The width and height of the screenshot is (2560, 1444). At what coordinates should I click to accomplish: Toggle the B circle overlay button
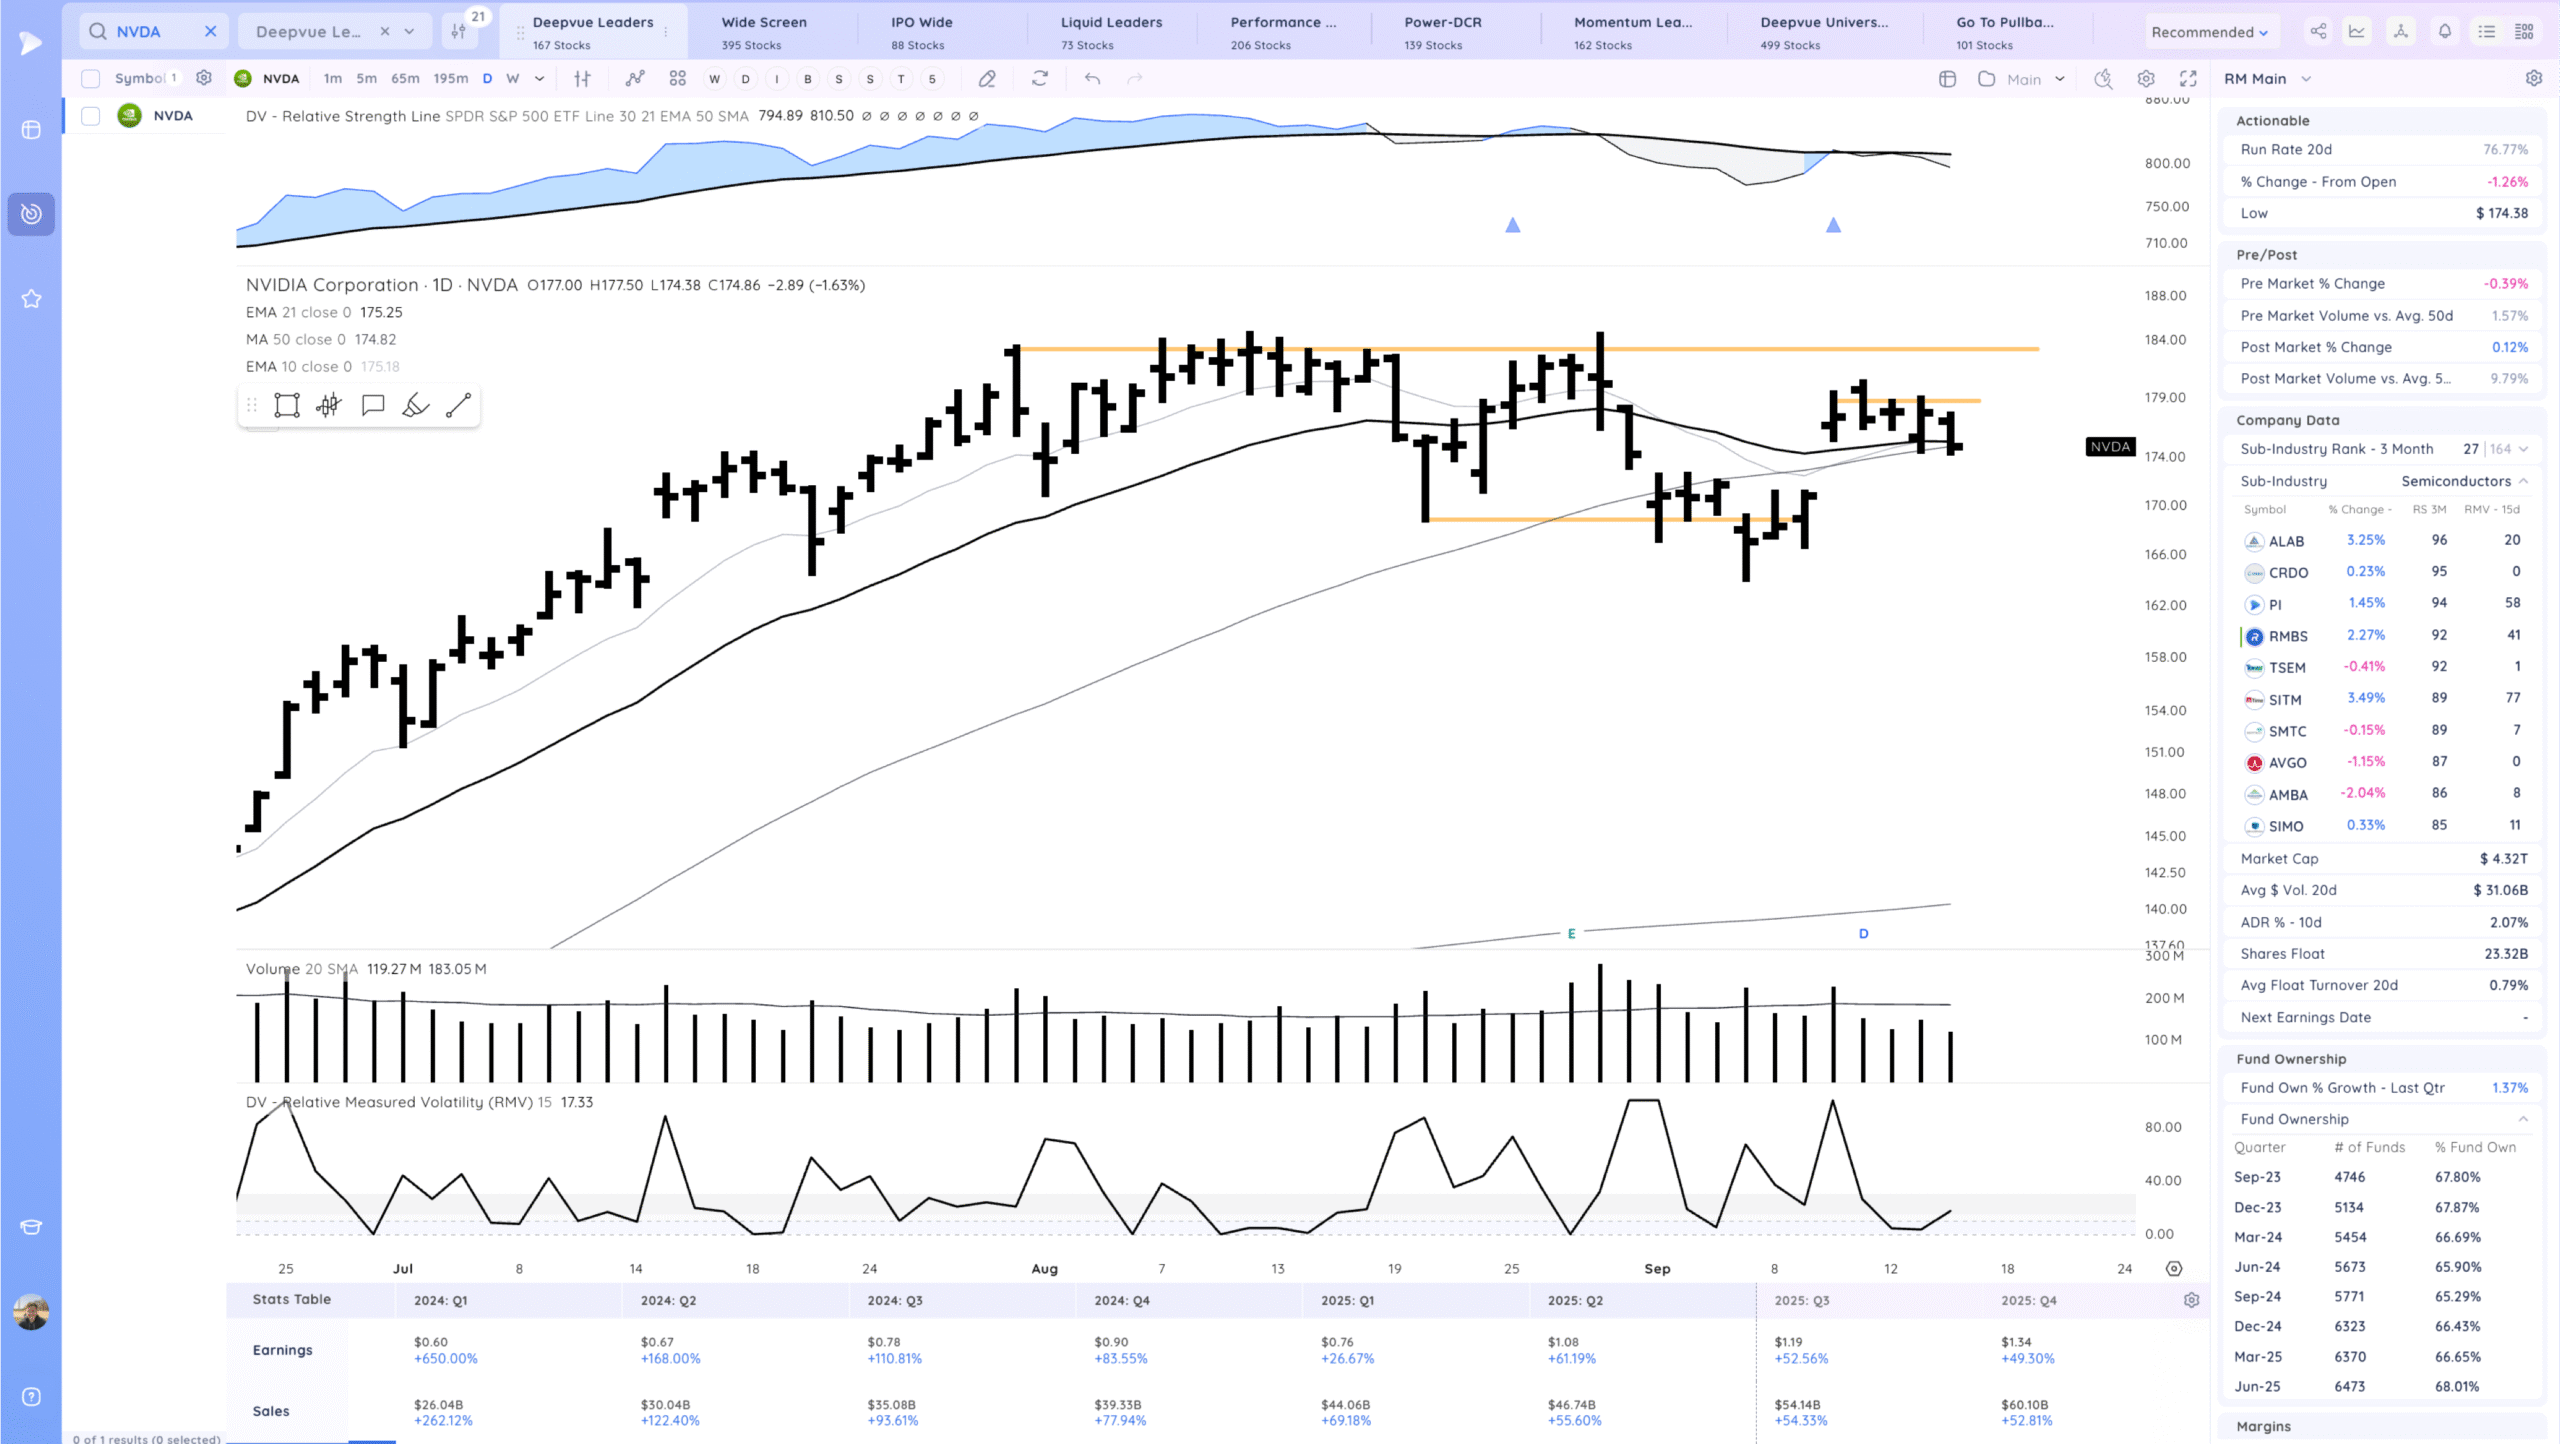tap(807, 79)
